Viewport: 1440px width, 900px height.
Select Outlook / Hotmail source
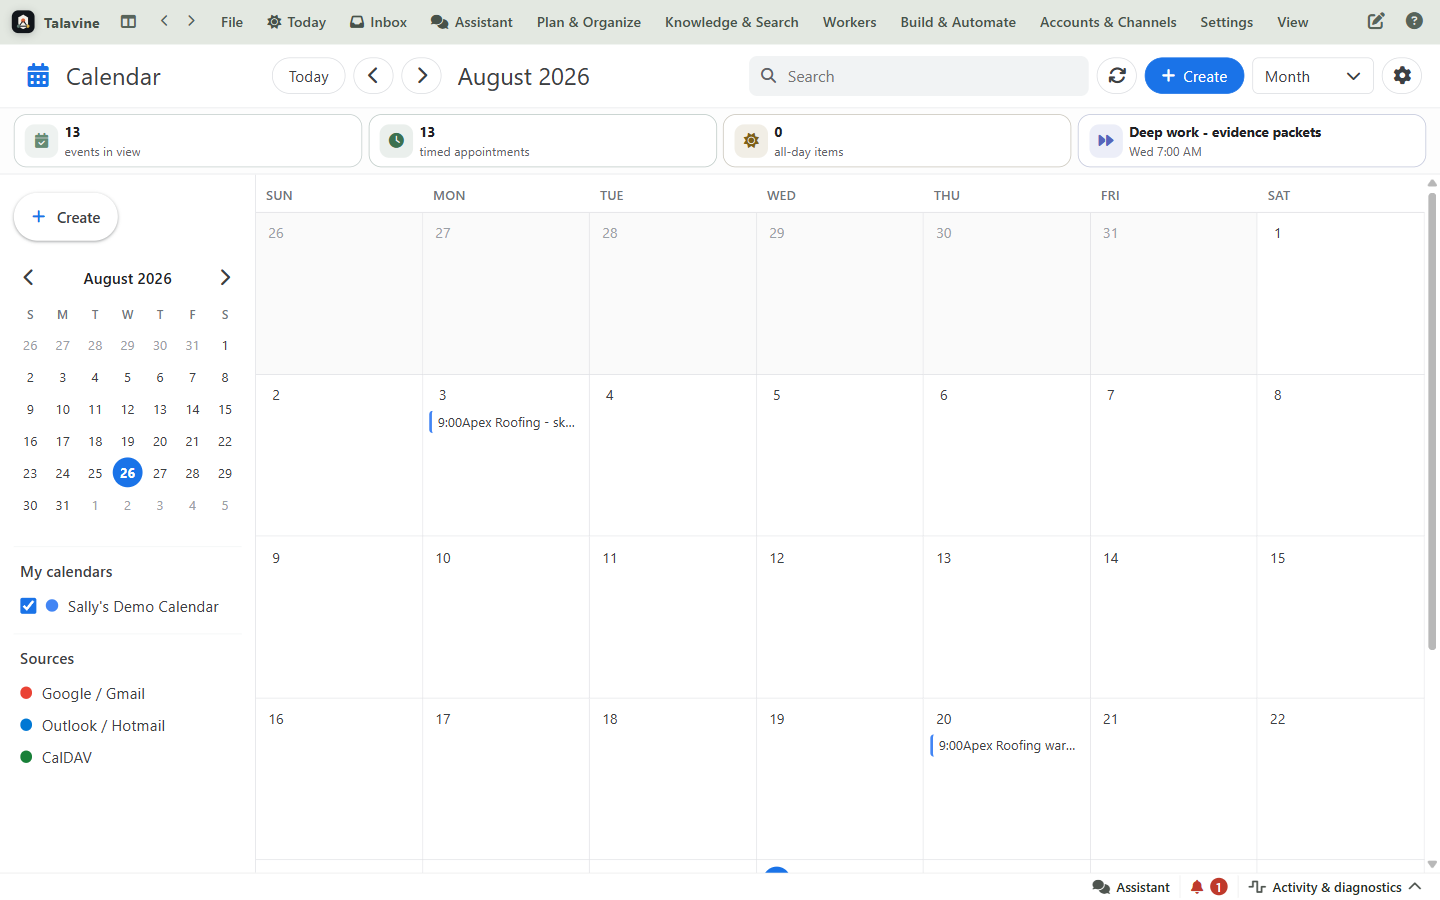(x=103, y=725)
